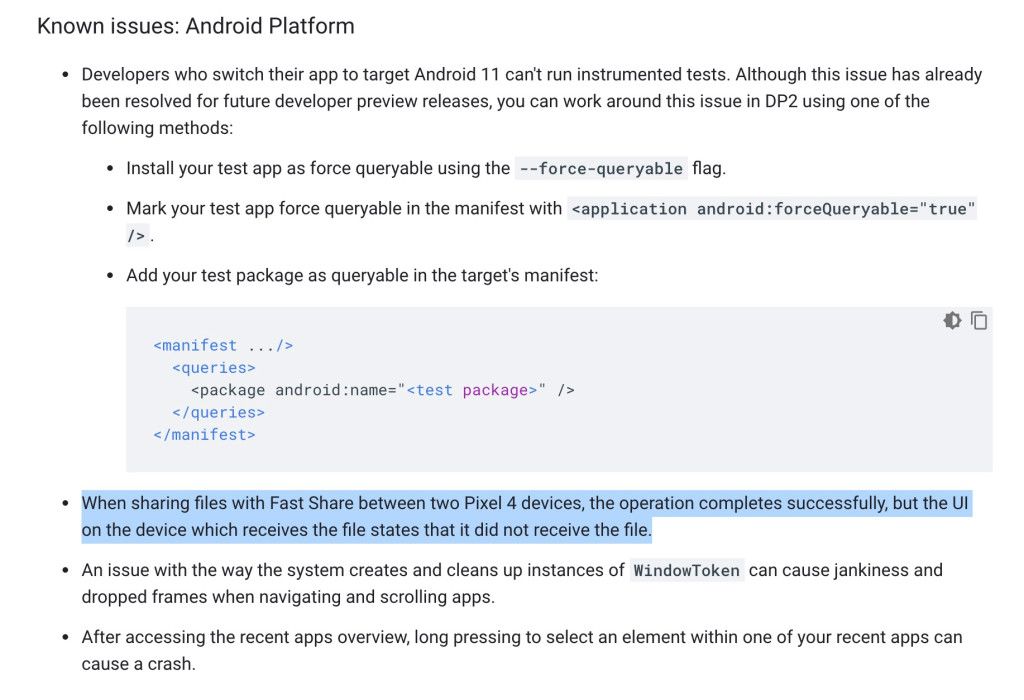The height and width of the screenshot is (700, 1024).
Task: Click the opening <queries> tag in code
Action: pos(214,367)
